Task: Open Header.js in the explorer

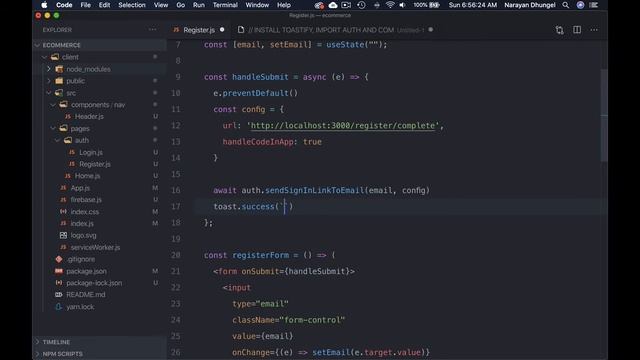Action: (x=89, y=116)
